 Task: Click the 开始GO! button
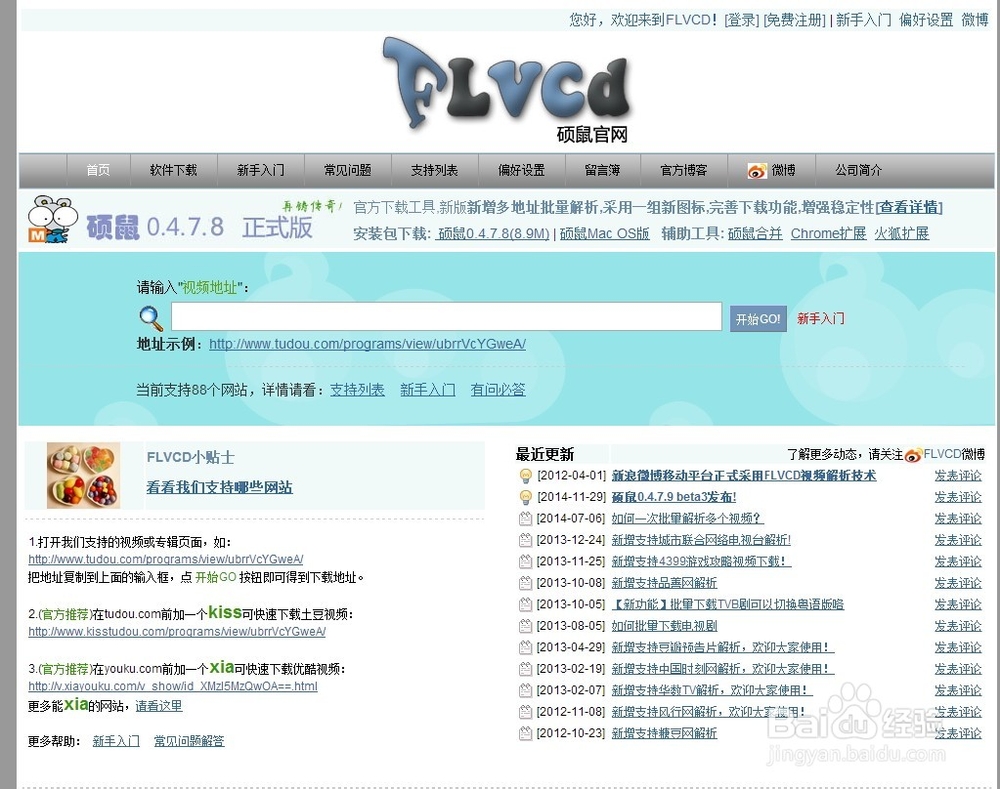click(x=758, y=319)
